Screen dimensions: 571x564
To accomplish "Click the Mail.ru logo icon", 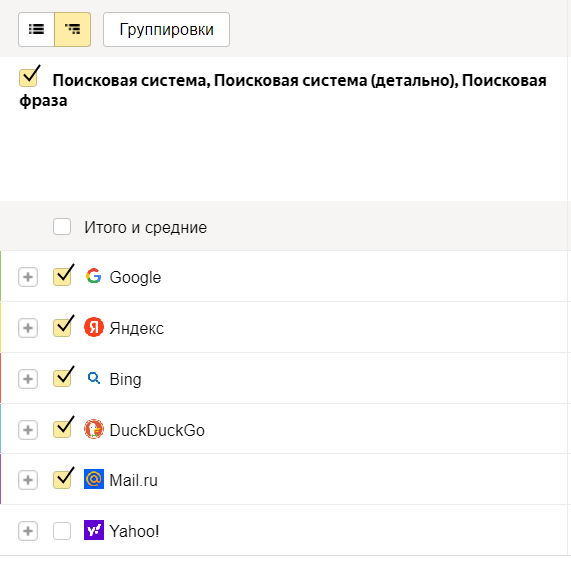I will (x=94, y=479).
